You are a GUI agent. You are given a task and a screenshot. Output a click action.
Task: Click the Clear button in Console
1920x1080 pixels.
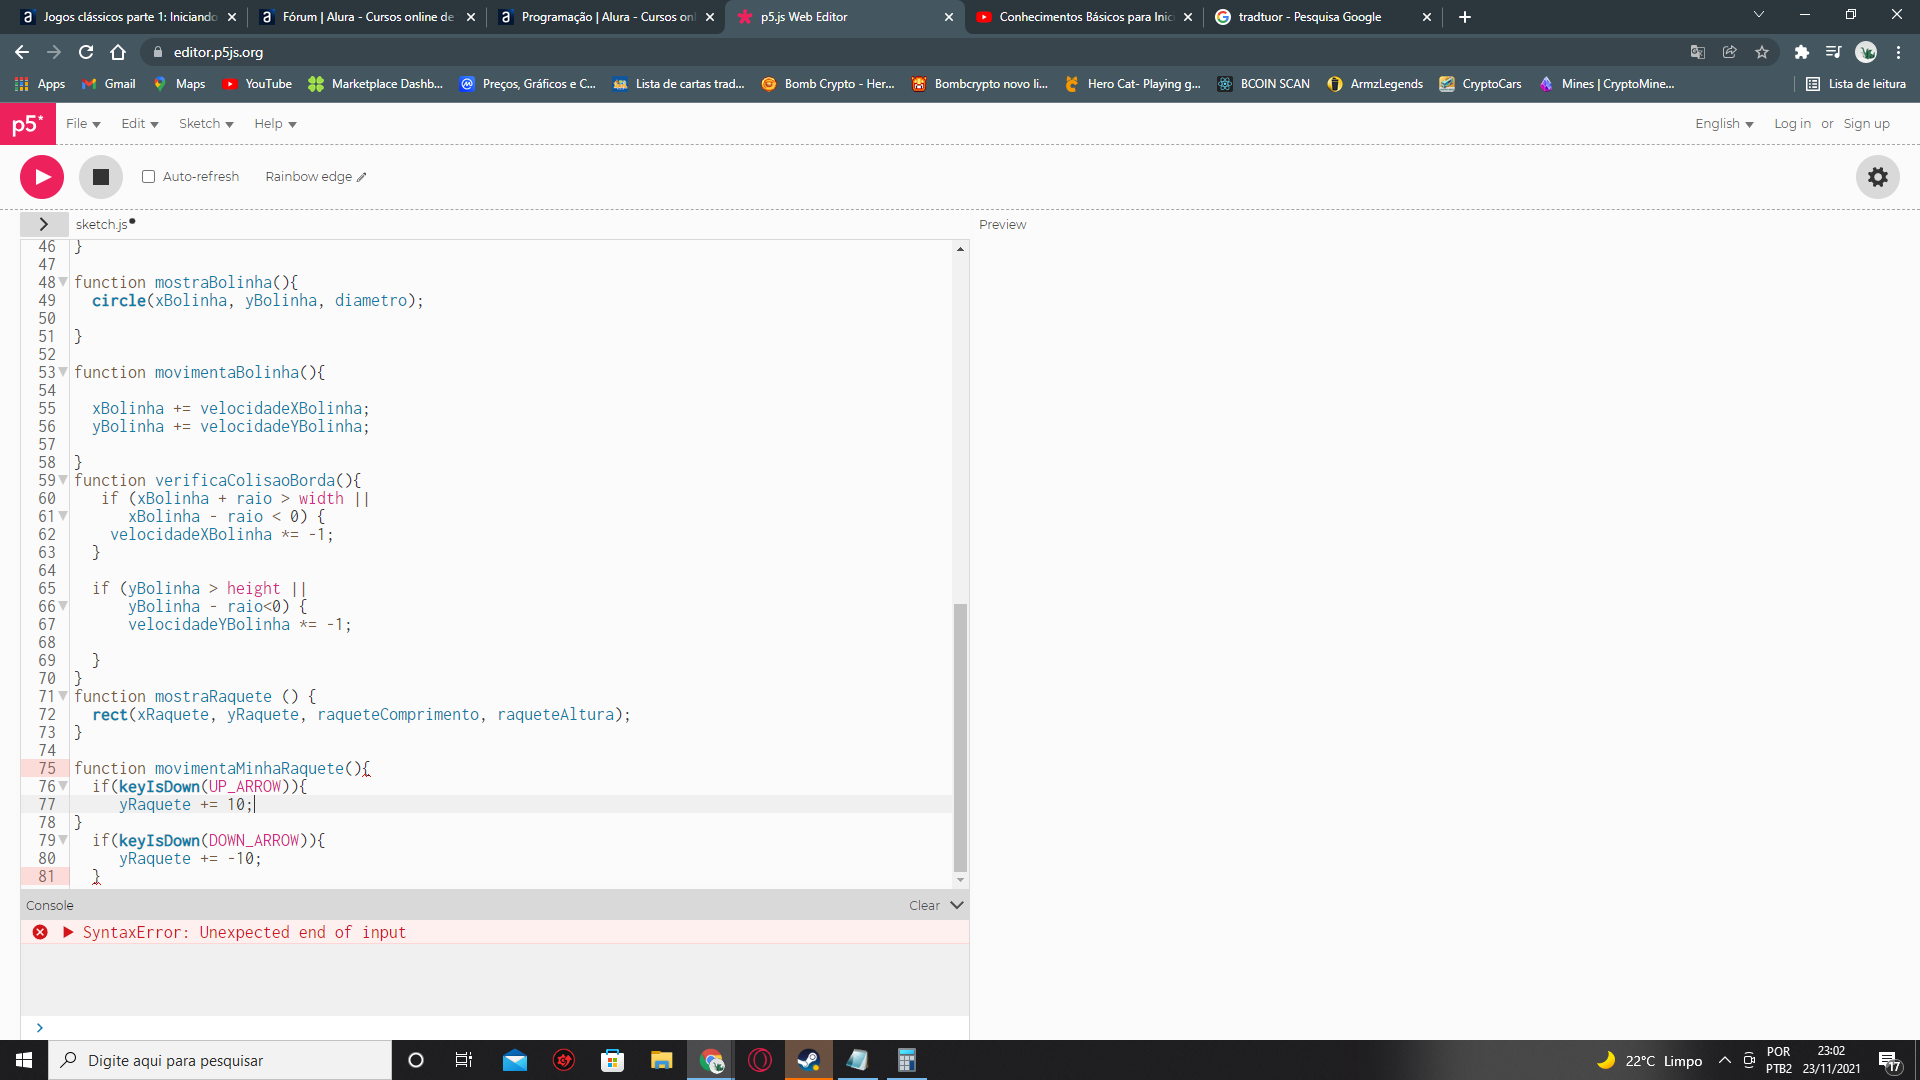tap(923, 905)
